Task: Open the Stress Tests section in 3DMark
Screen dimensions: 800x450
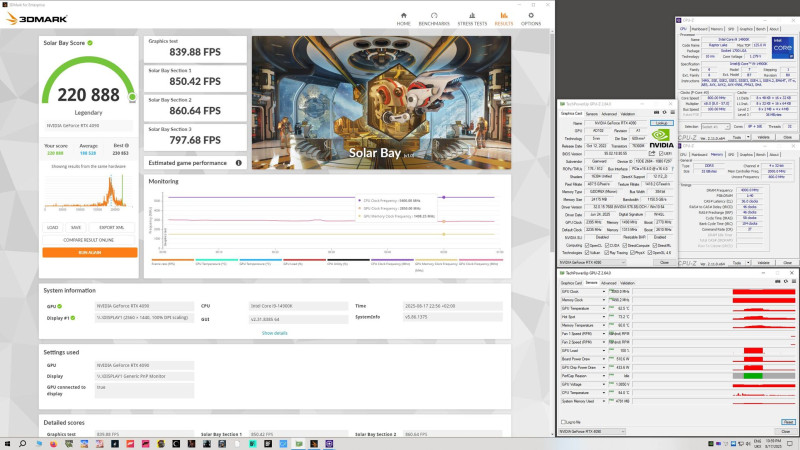Action: [x=472, y=19]
